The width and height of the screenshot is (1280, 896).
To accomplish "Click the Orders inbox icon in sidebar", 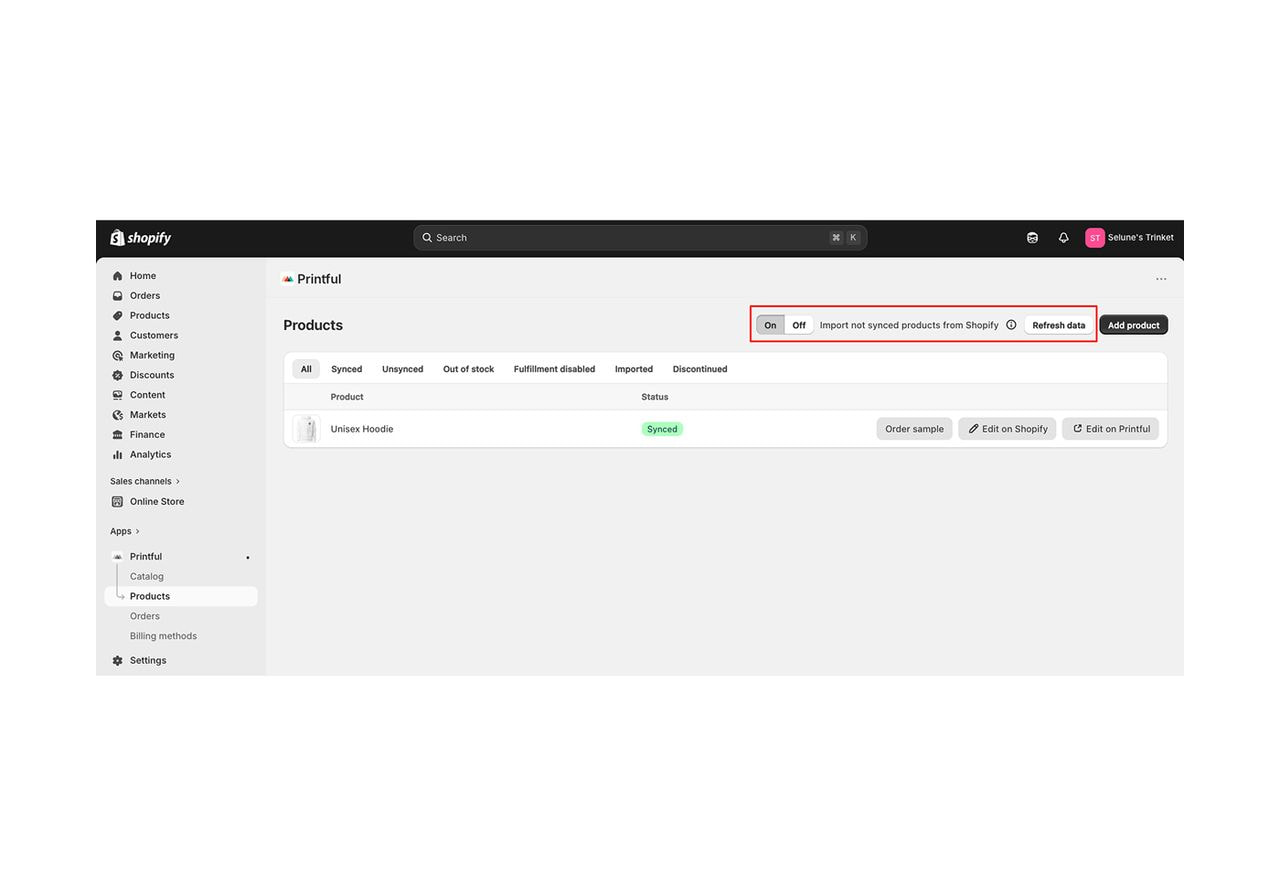I will click(x=118, y=296).
